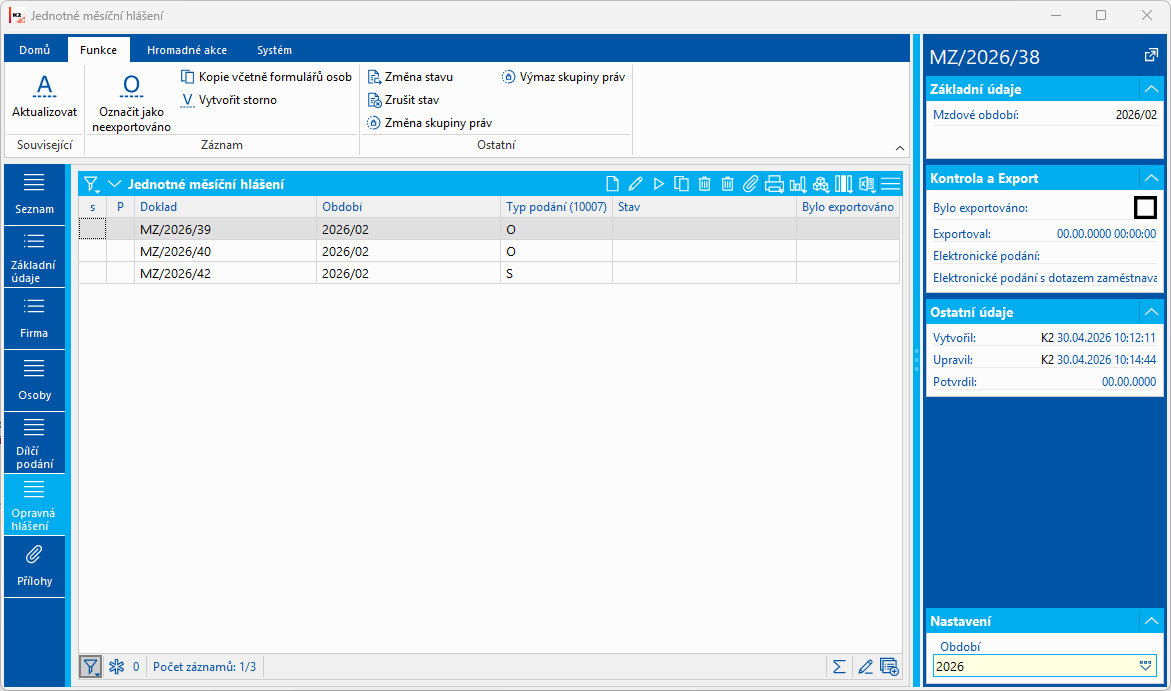Click the Stav column header

704,207
